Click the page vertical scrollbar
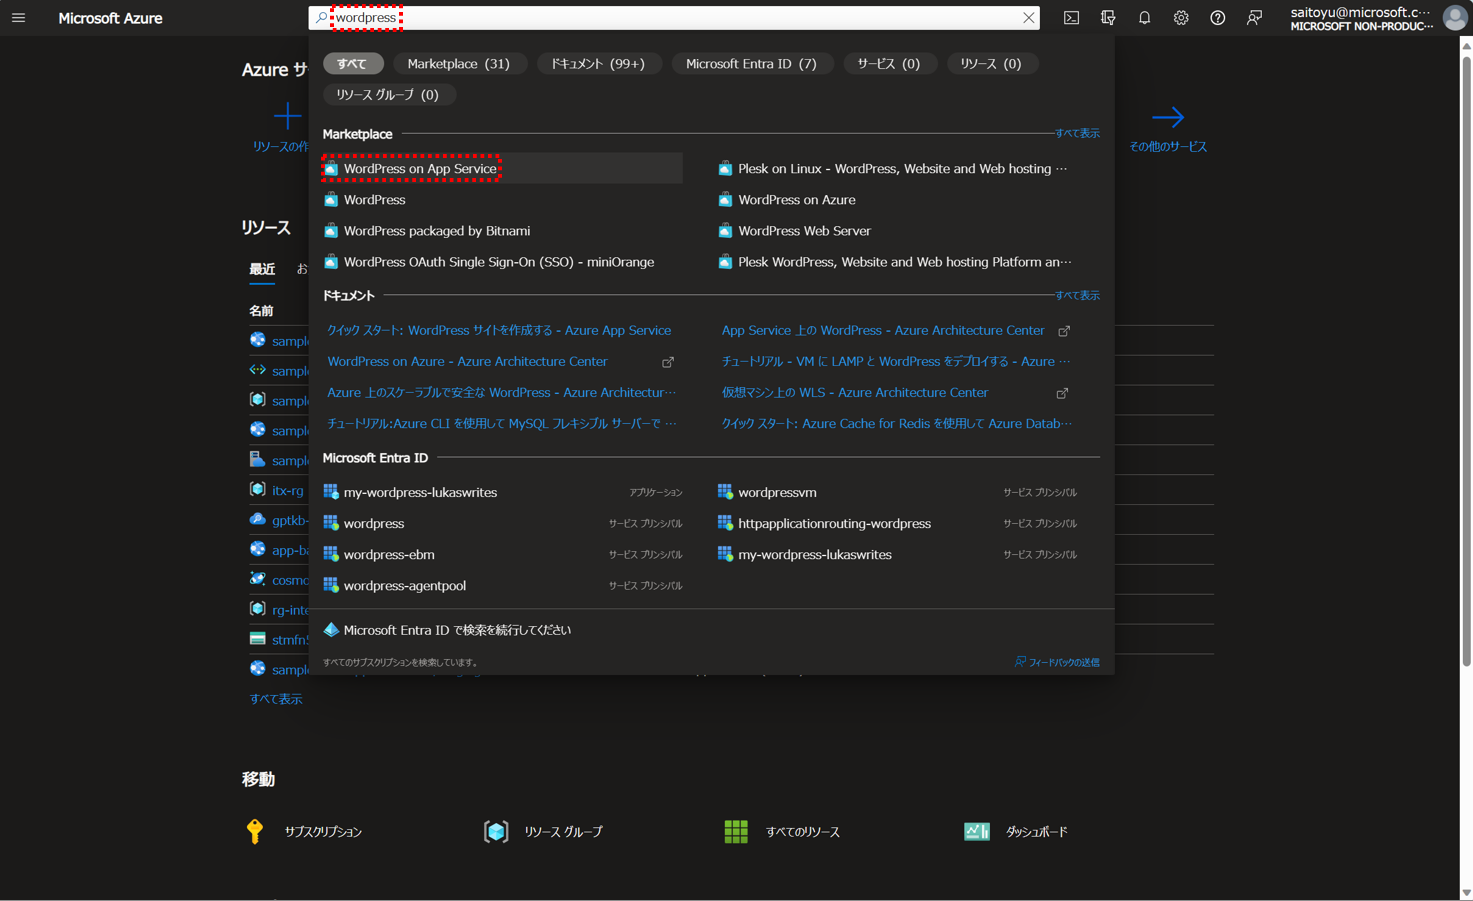 [1466, 360]
